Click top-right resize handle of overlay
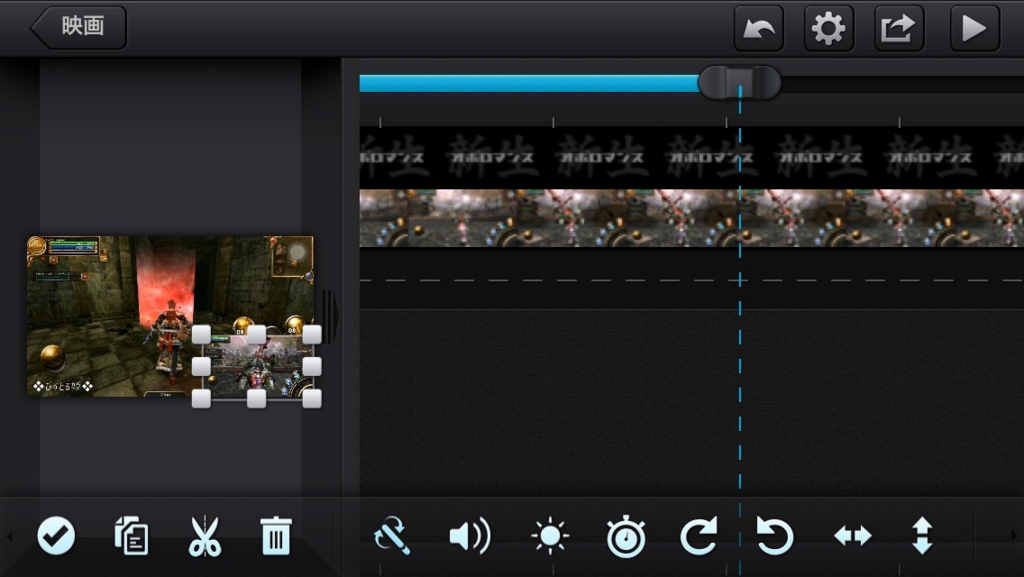This screenshot has width=1024, height=577. [x=312, y=335]
